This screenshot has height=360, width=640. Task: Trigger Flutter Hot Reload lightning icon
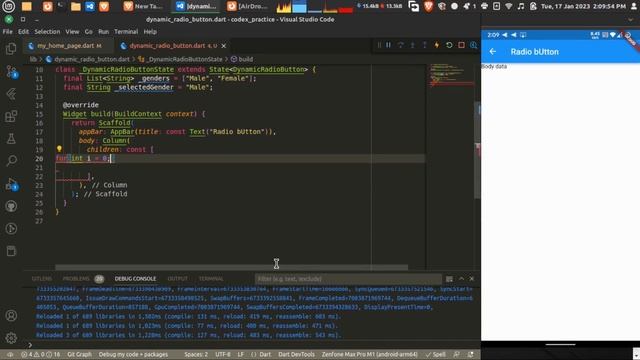pos(437,45)
